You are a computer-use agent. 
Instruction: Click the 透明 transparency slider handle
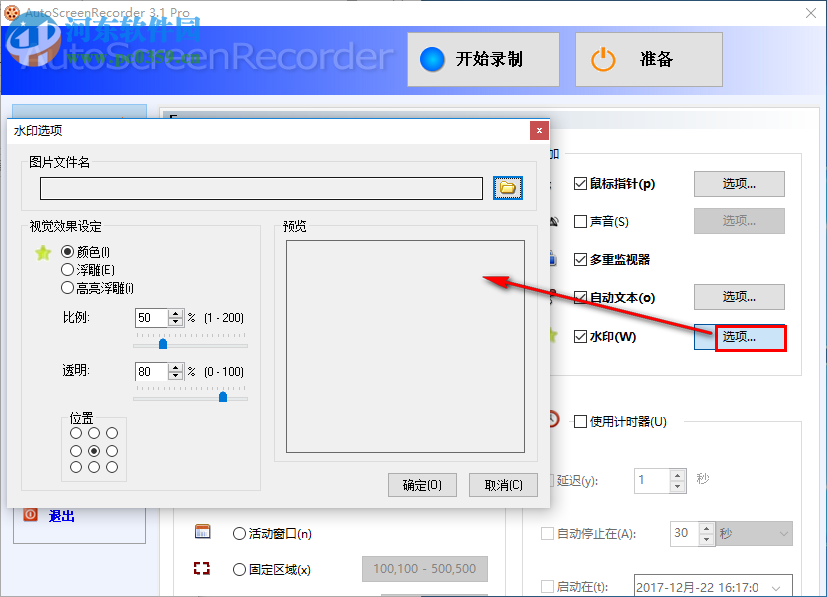[222, 396]
